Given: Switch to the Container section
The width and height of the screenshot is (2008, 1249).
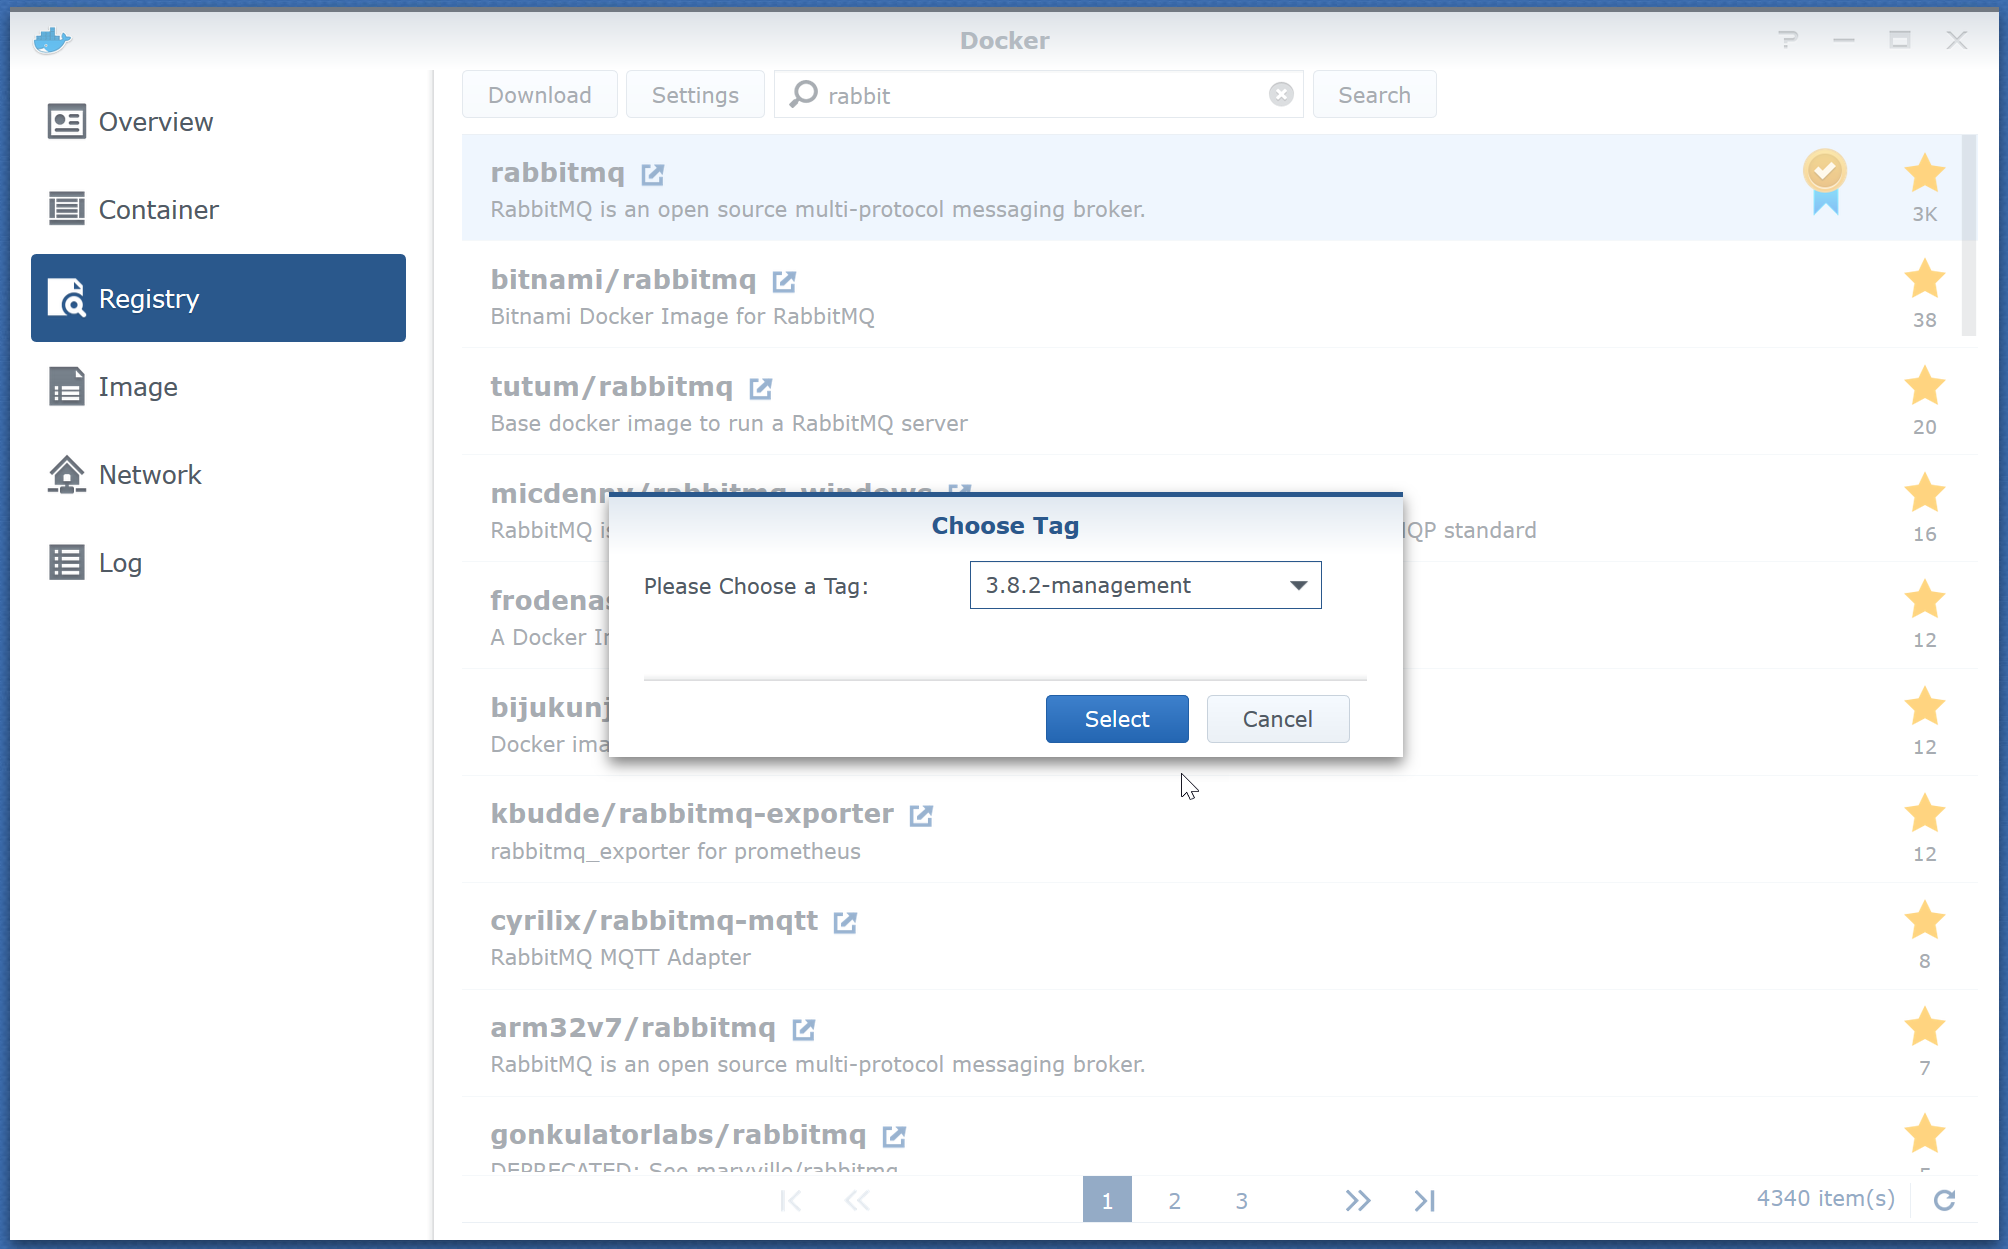Looking at the screenshot, I should coord(158,210).
